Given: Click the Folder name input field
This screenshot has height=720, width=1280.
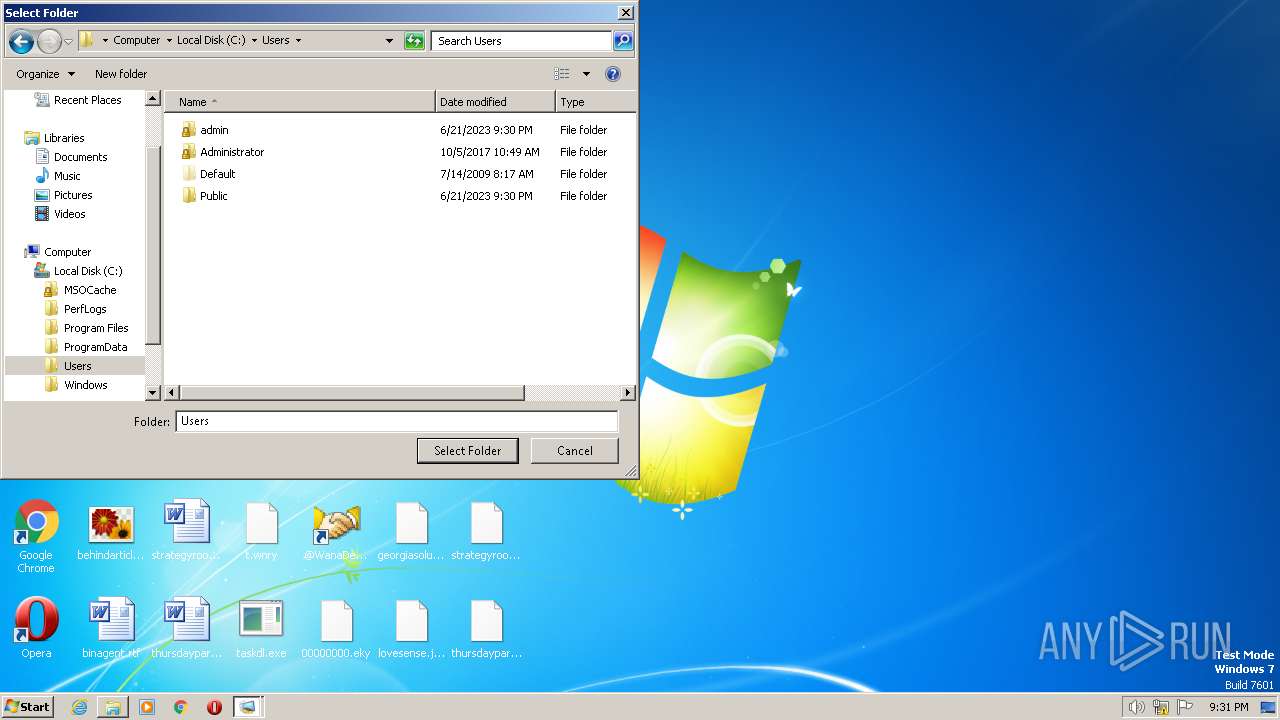Looking at the screenshot, I should 397,421.
